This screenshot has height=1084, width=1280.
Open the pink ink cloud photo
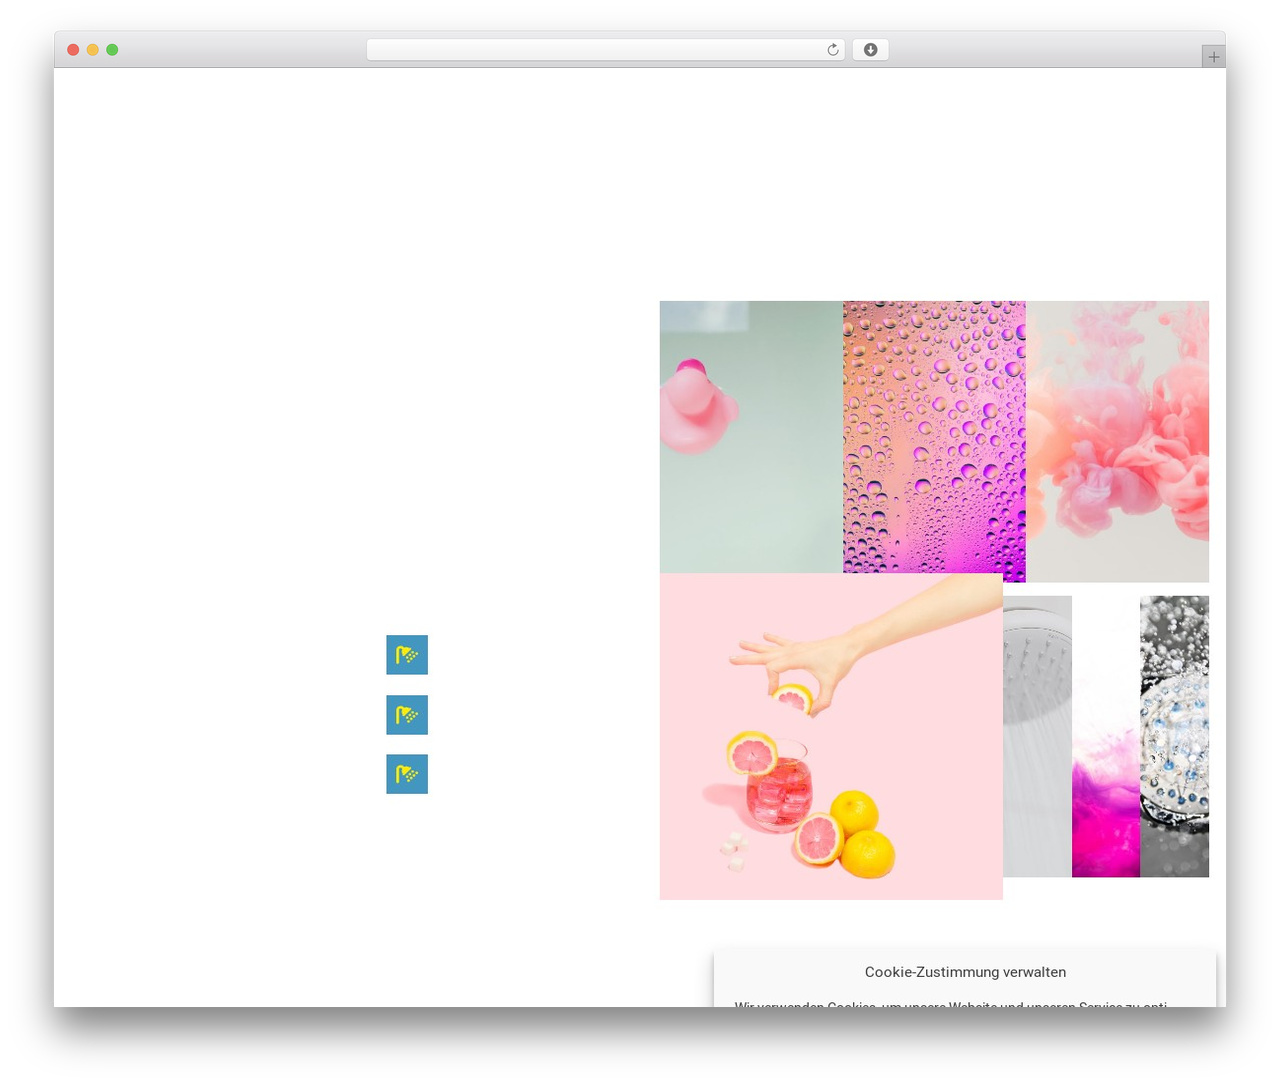1117,441
